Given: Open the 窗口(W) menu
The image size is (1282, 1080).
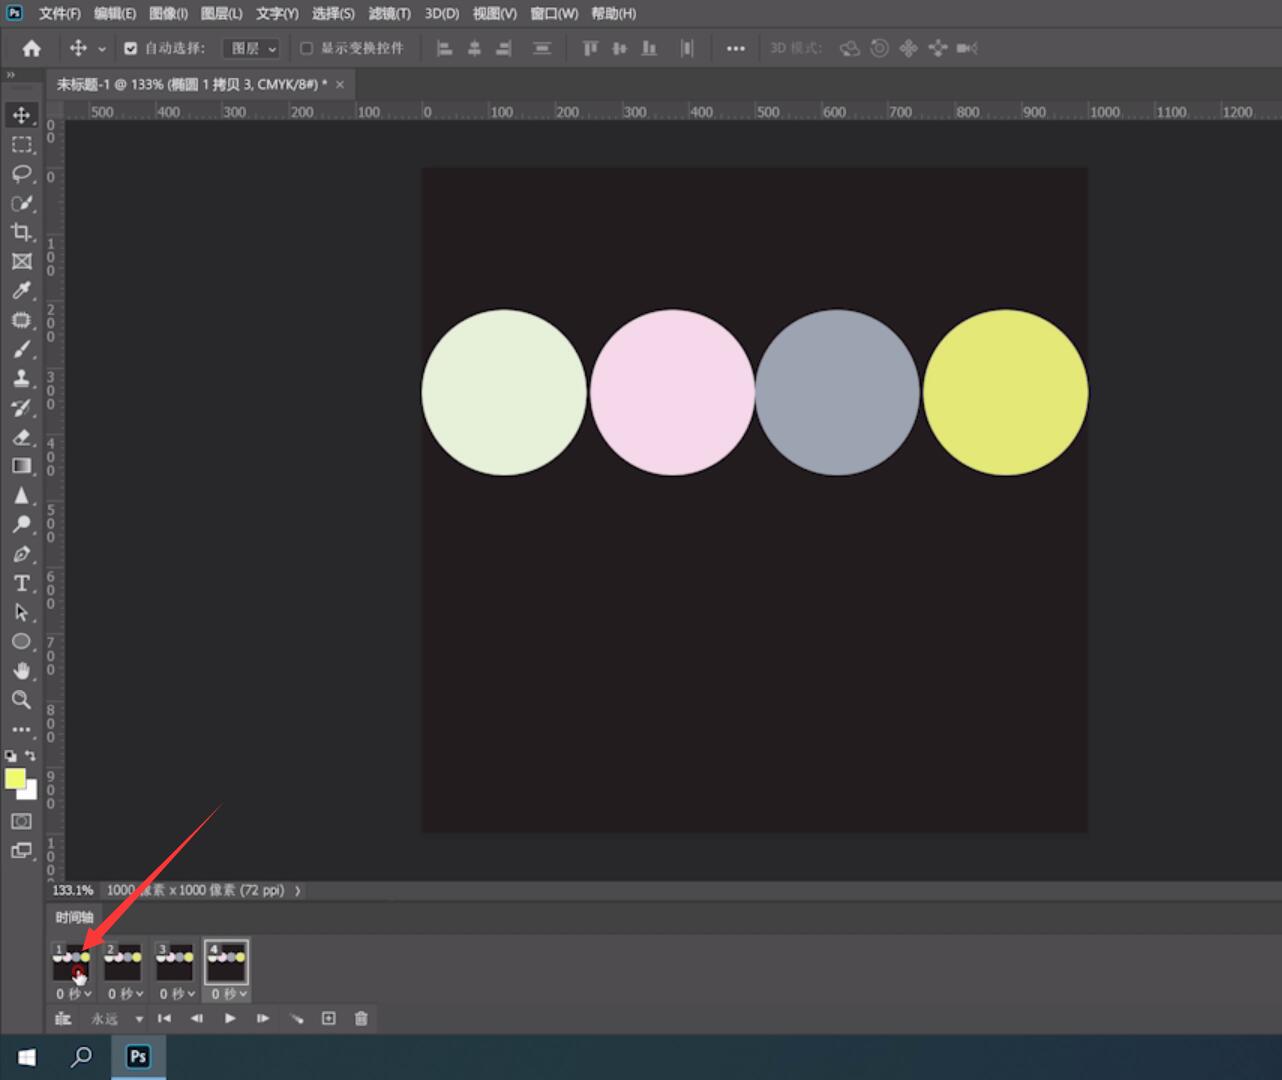Looking at the screenshot, I should tap(554, 14).
